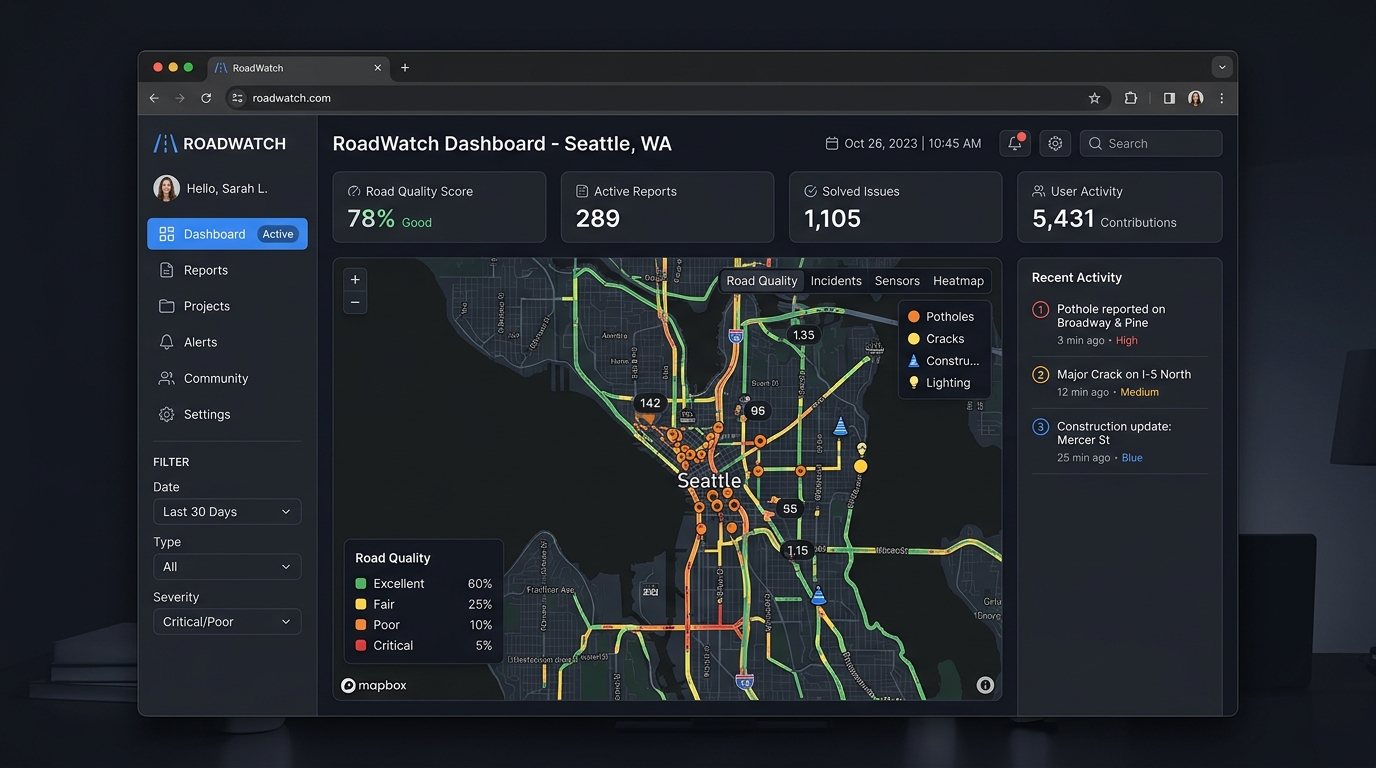Open the notifications bell icon

pos(1014,143)
